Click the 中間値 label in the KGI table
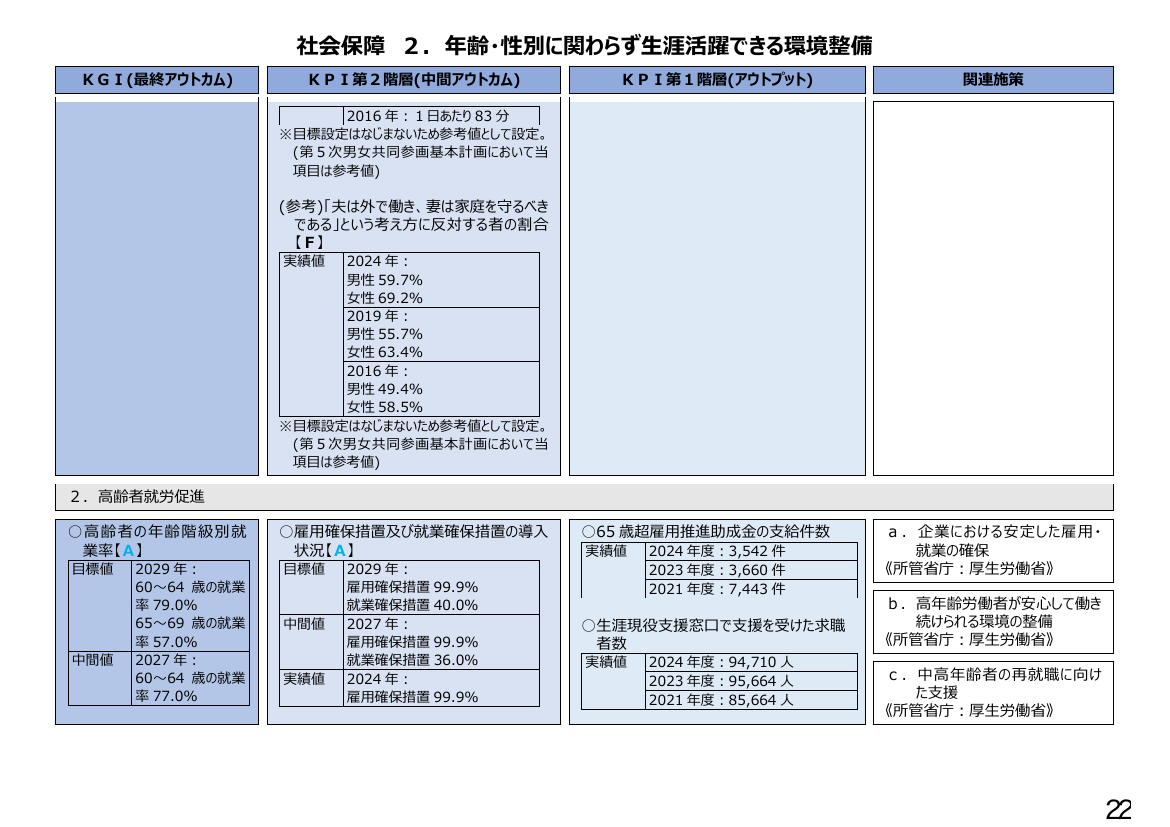Viewport: 1170px width, 827px height. pos(93,660)
